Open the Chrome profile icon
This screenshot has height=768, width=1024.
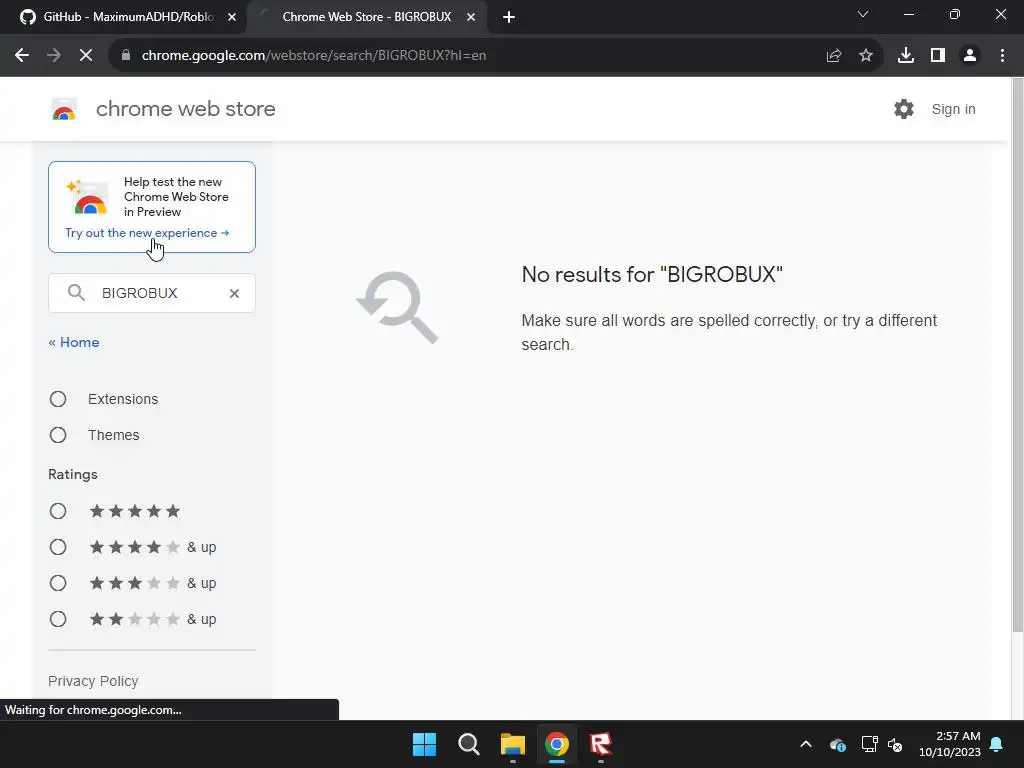tap(970, 56)
